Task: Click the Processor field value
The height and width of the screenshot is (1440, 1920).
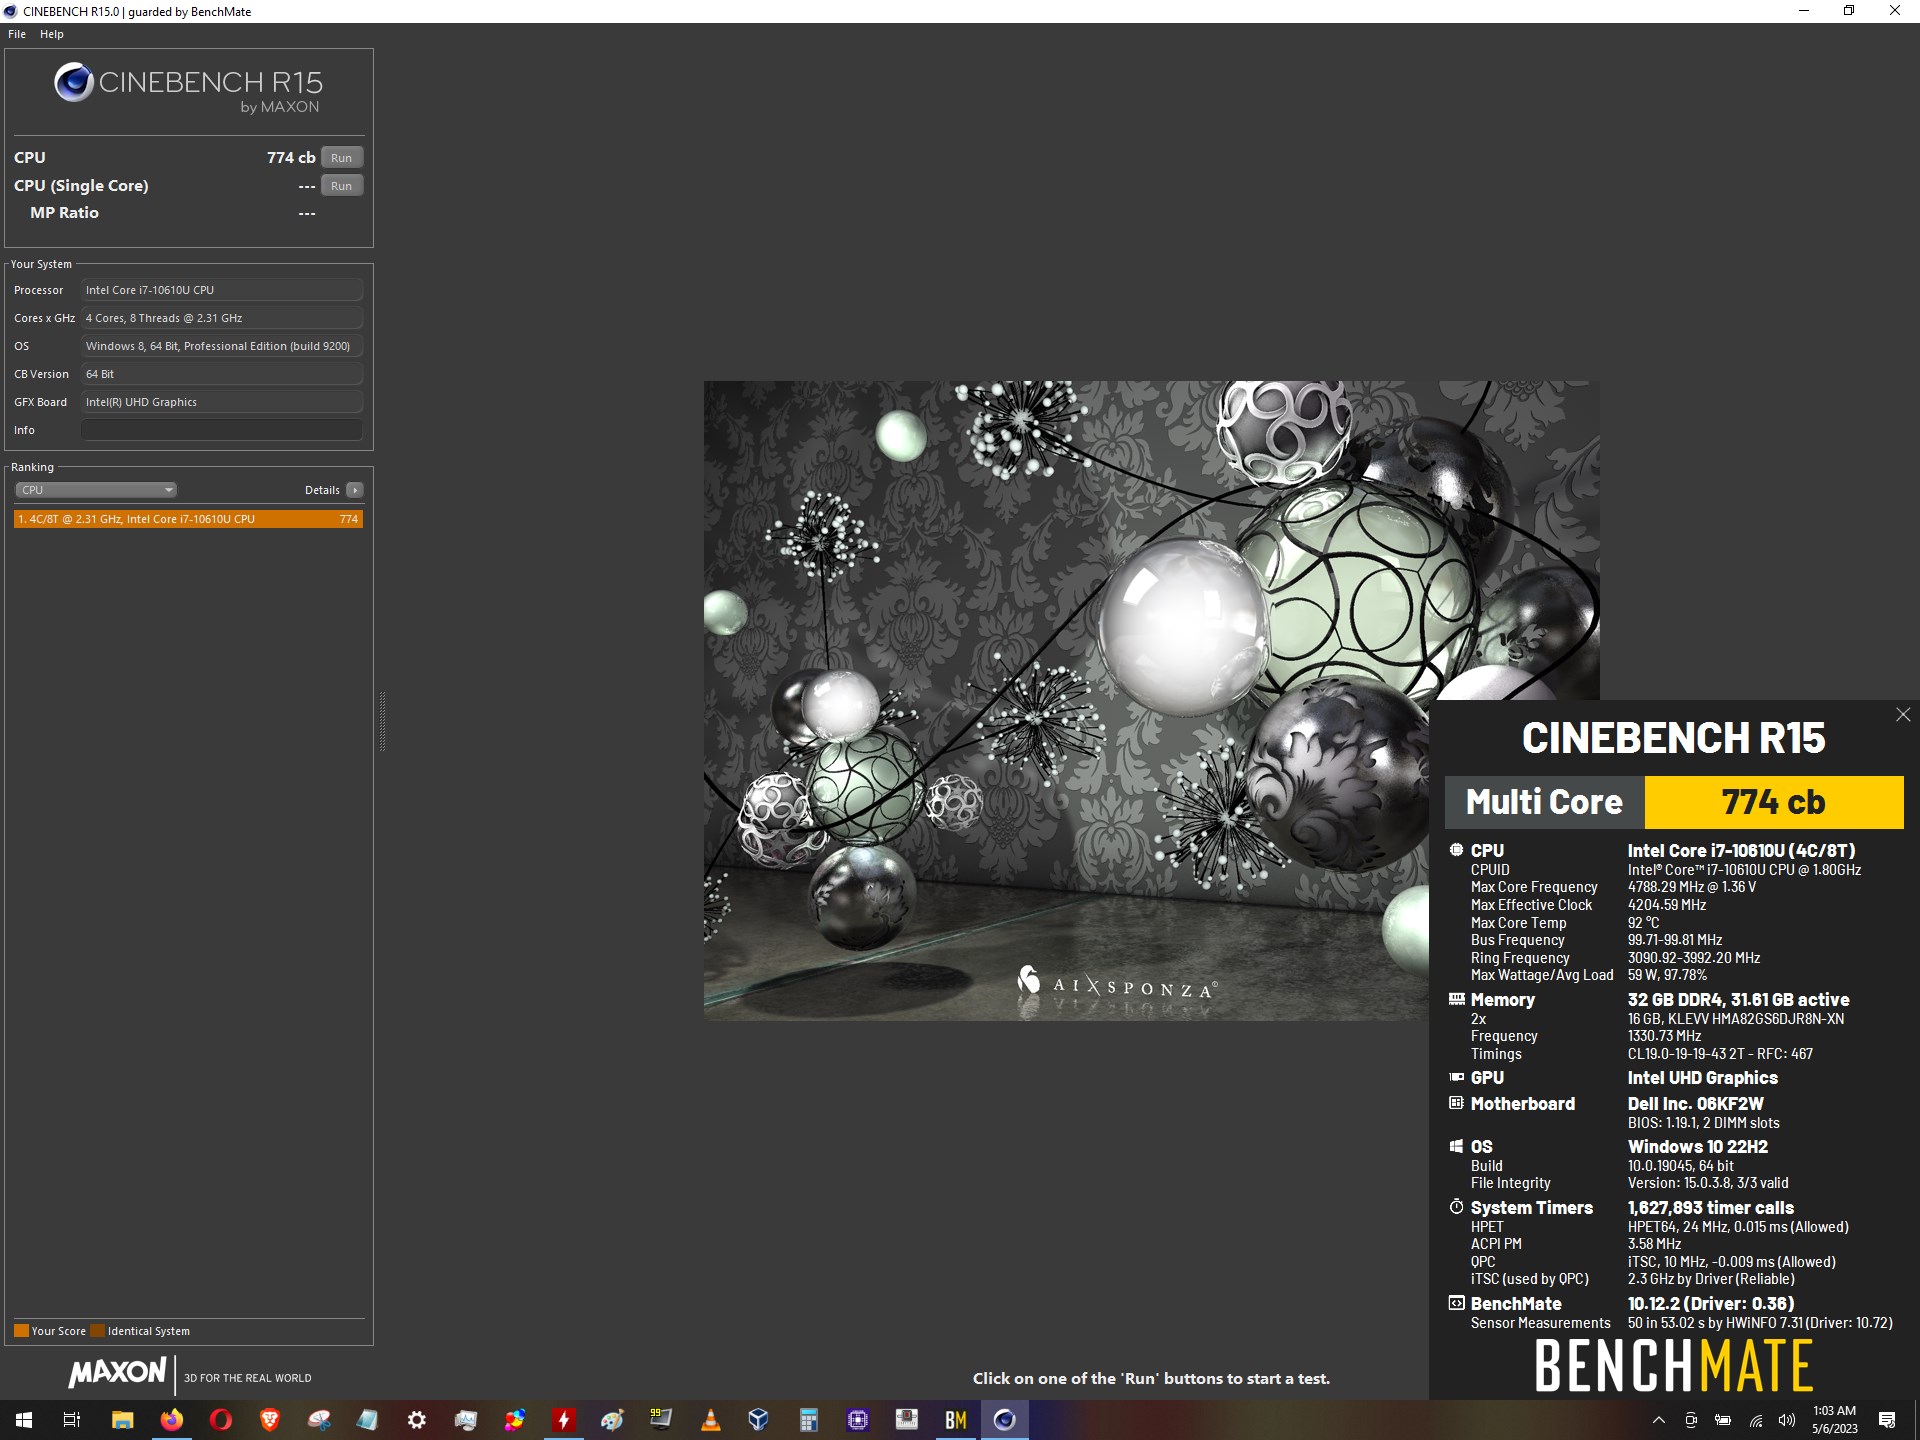Action: point(222,290)
